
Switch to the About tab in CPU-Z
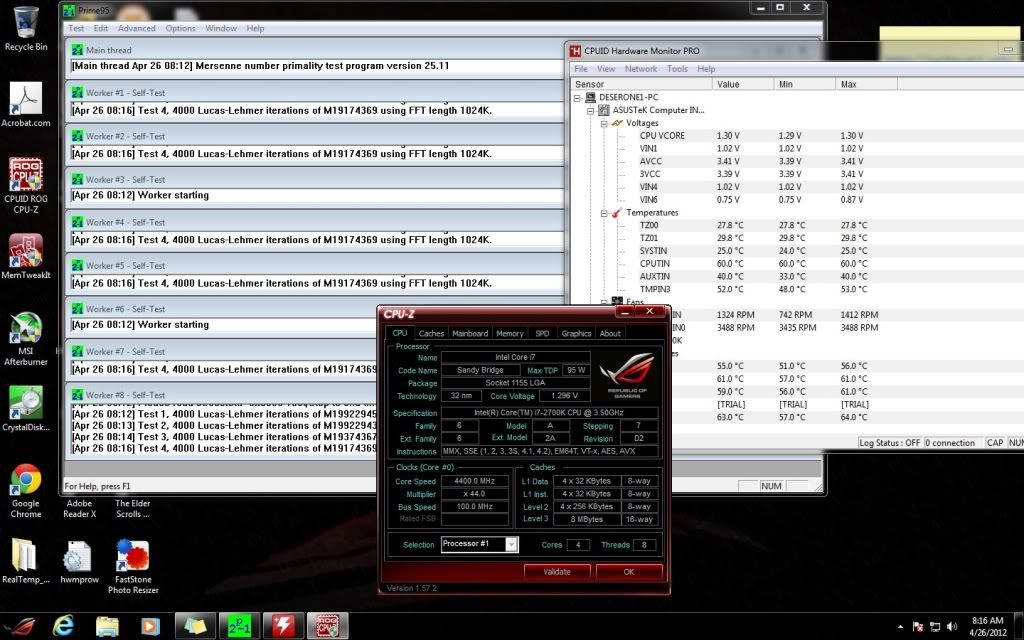click(610, 333)
